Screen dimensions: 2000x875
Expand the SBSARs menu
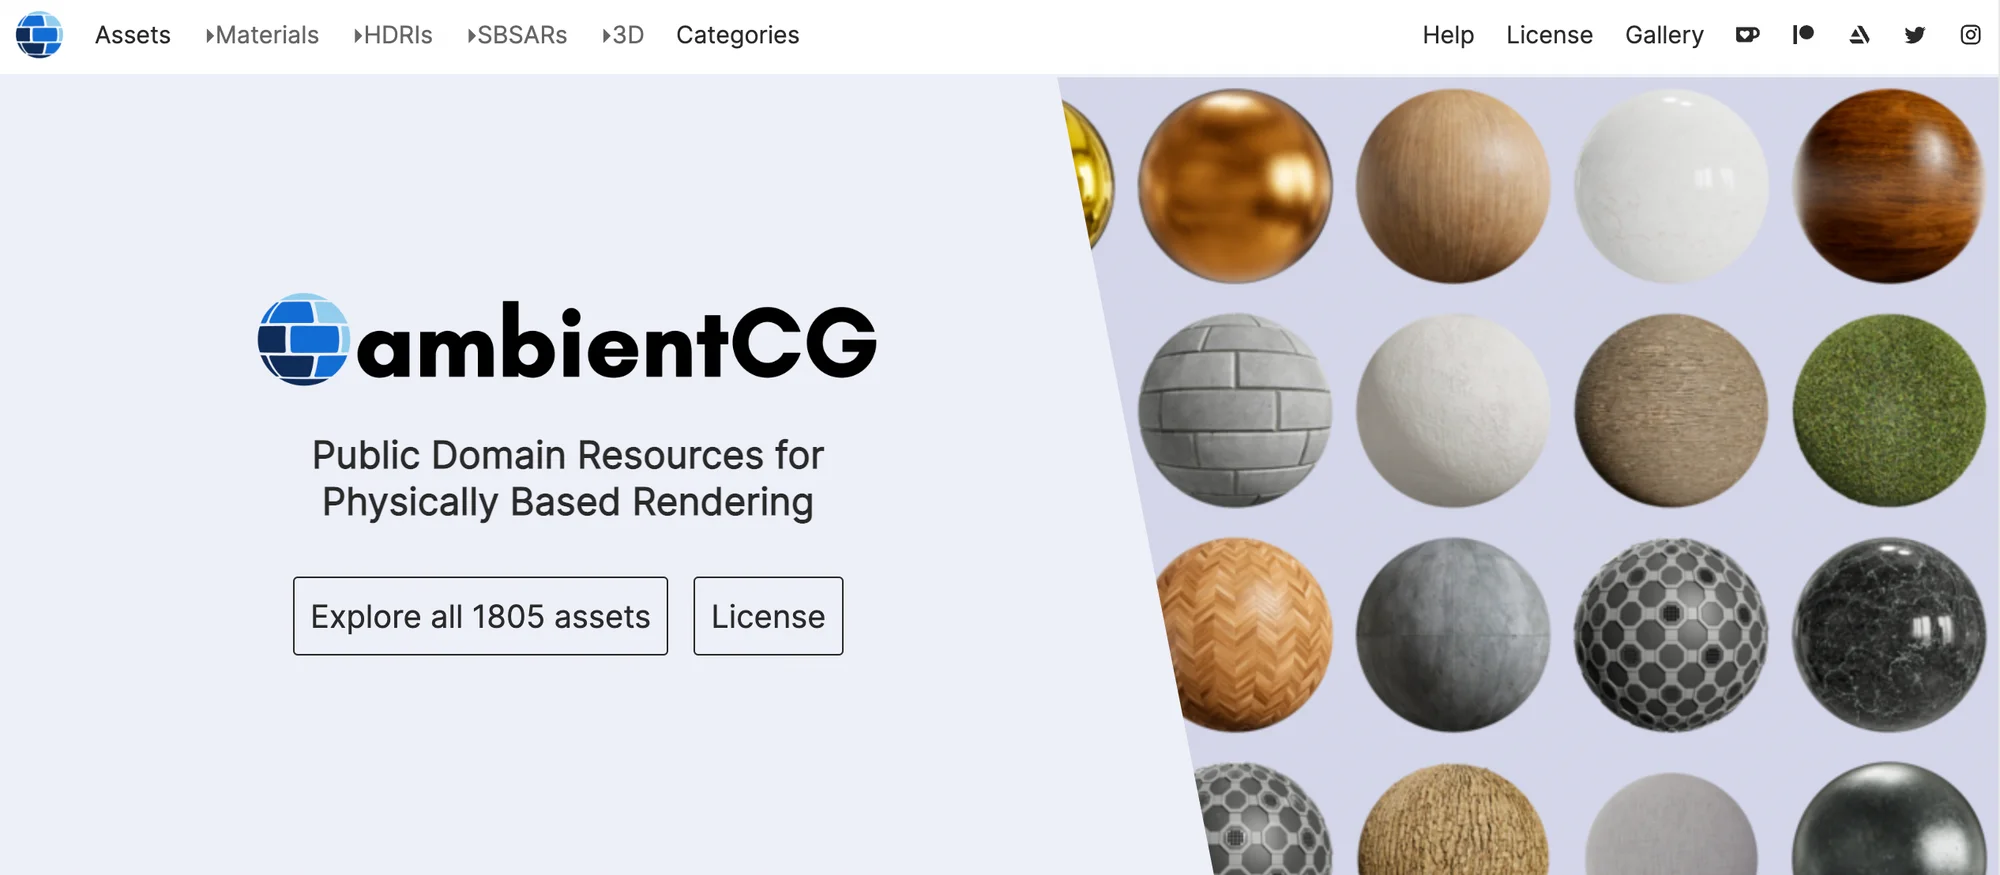pos(517,35)
